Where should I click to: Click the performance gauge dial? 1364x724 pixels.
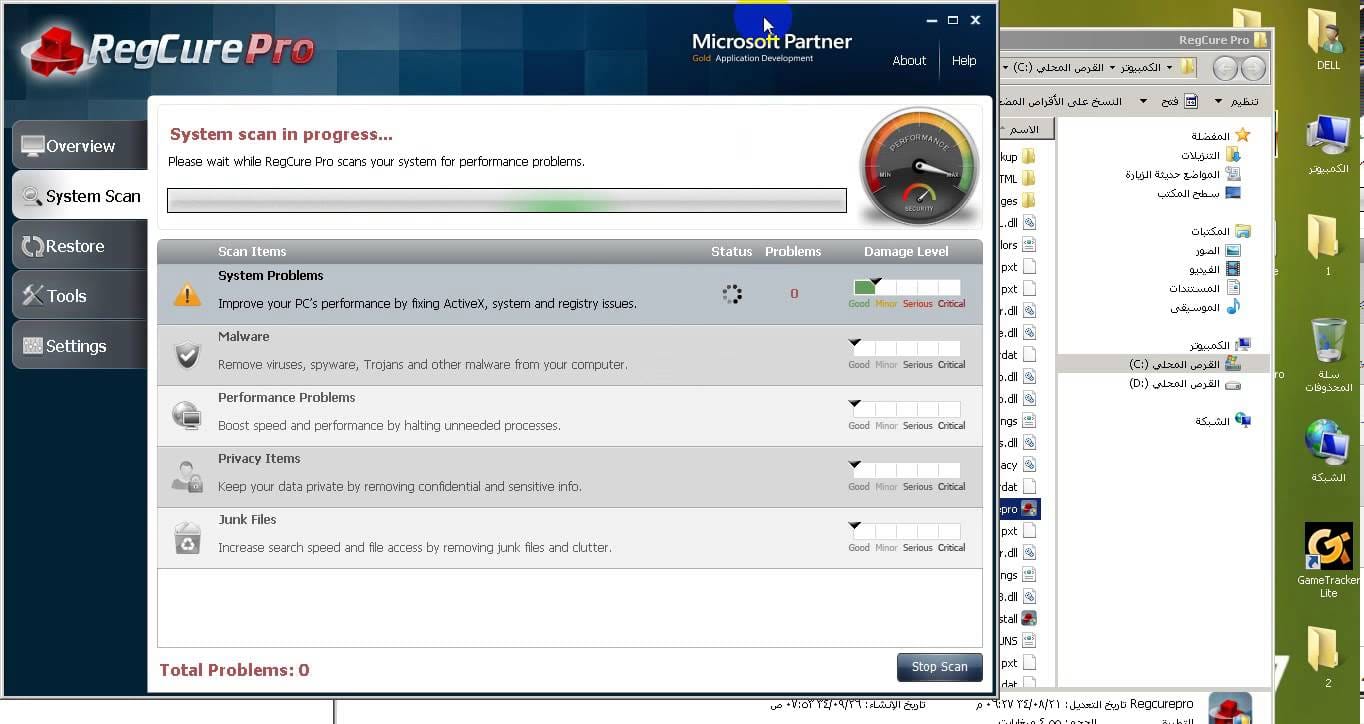click(x=919, y=166)
